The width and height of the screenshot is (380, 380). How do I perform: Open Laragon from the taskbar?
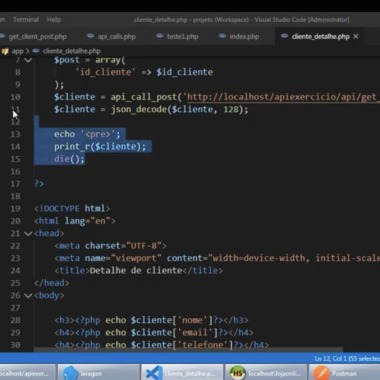(x=98, y=373)
